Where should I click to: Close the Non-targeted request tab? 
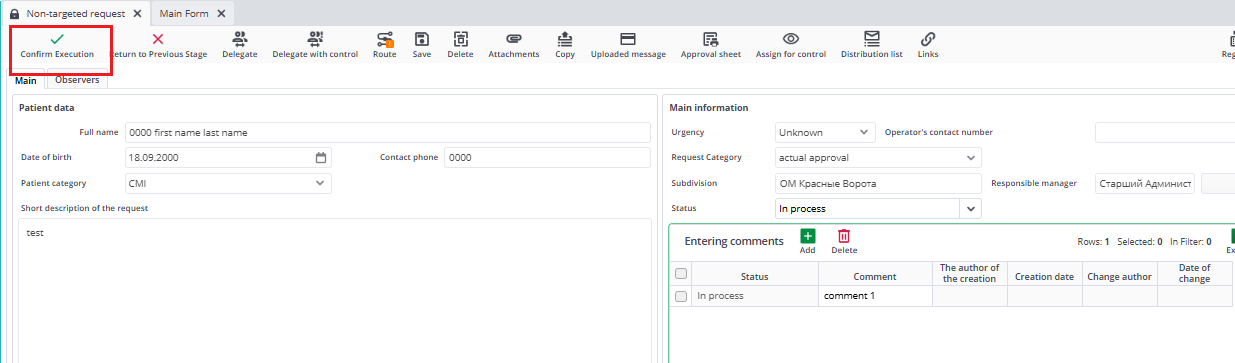138,14
